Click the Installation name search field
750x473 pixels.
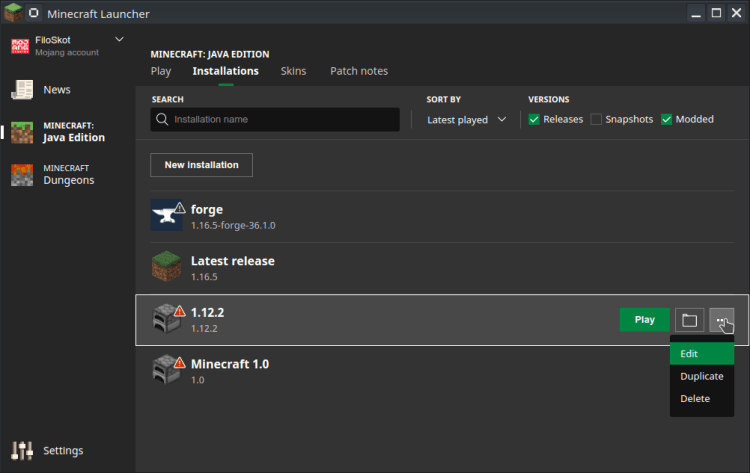(275, 120)
